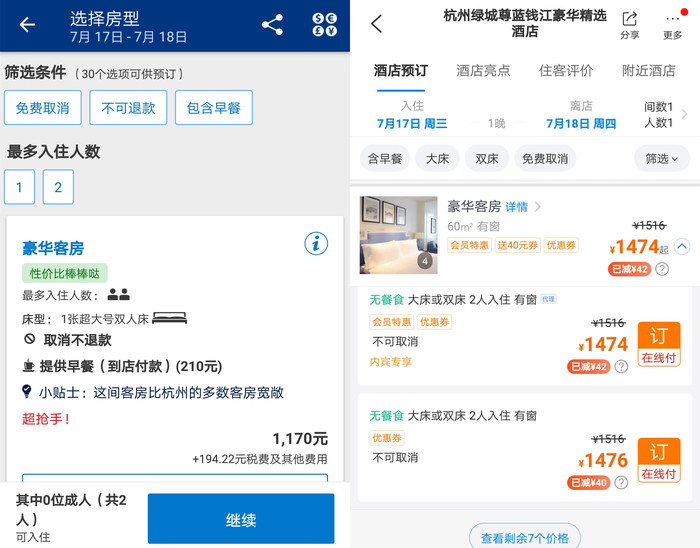Open the currency switch icon

click(x=325, y=25)
